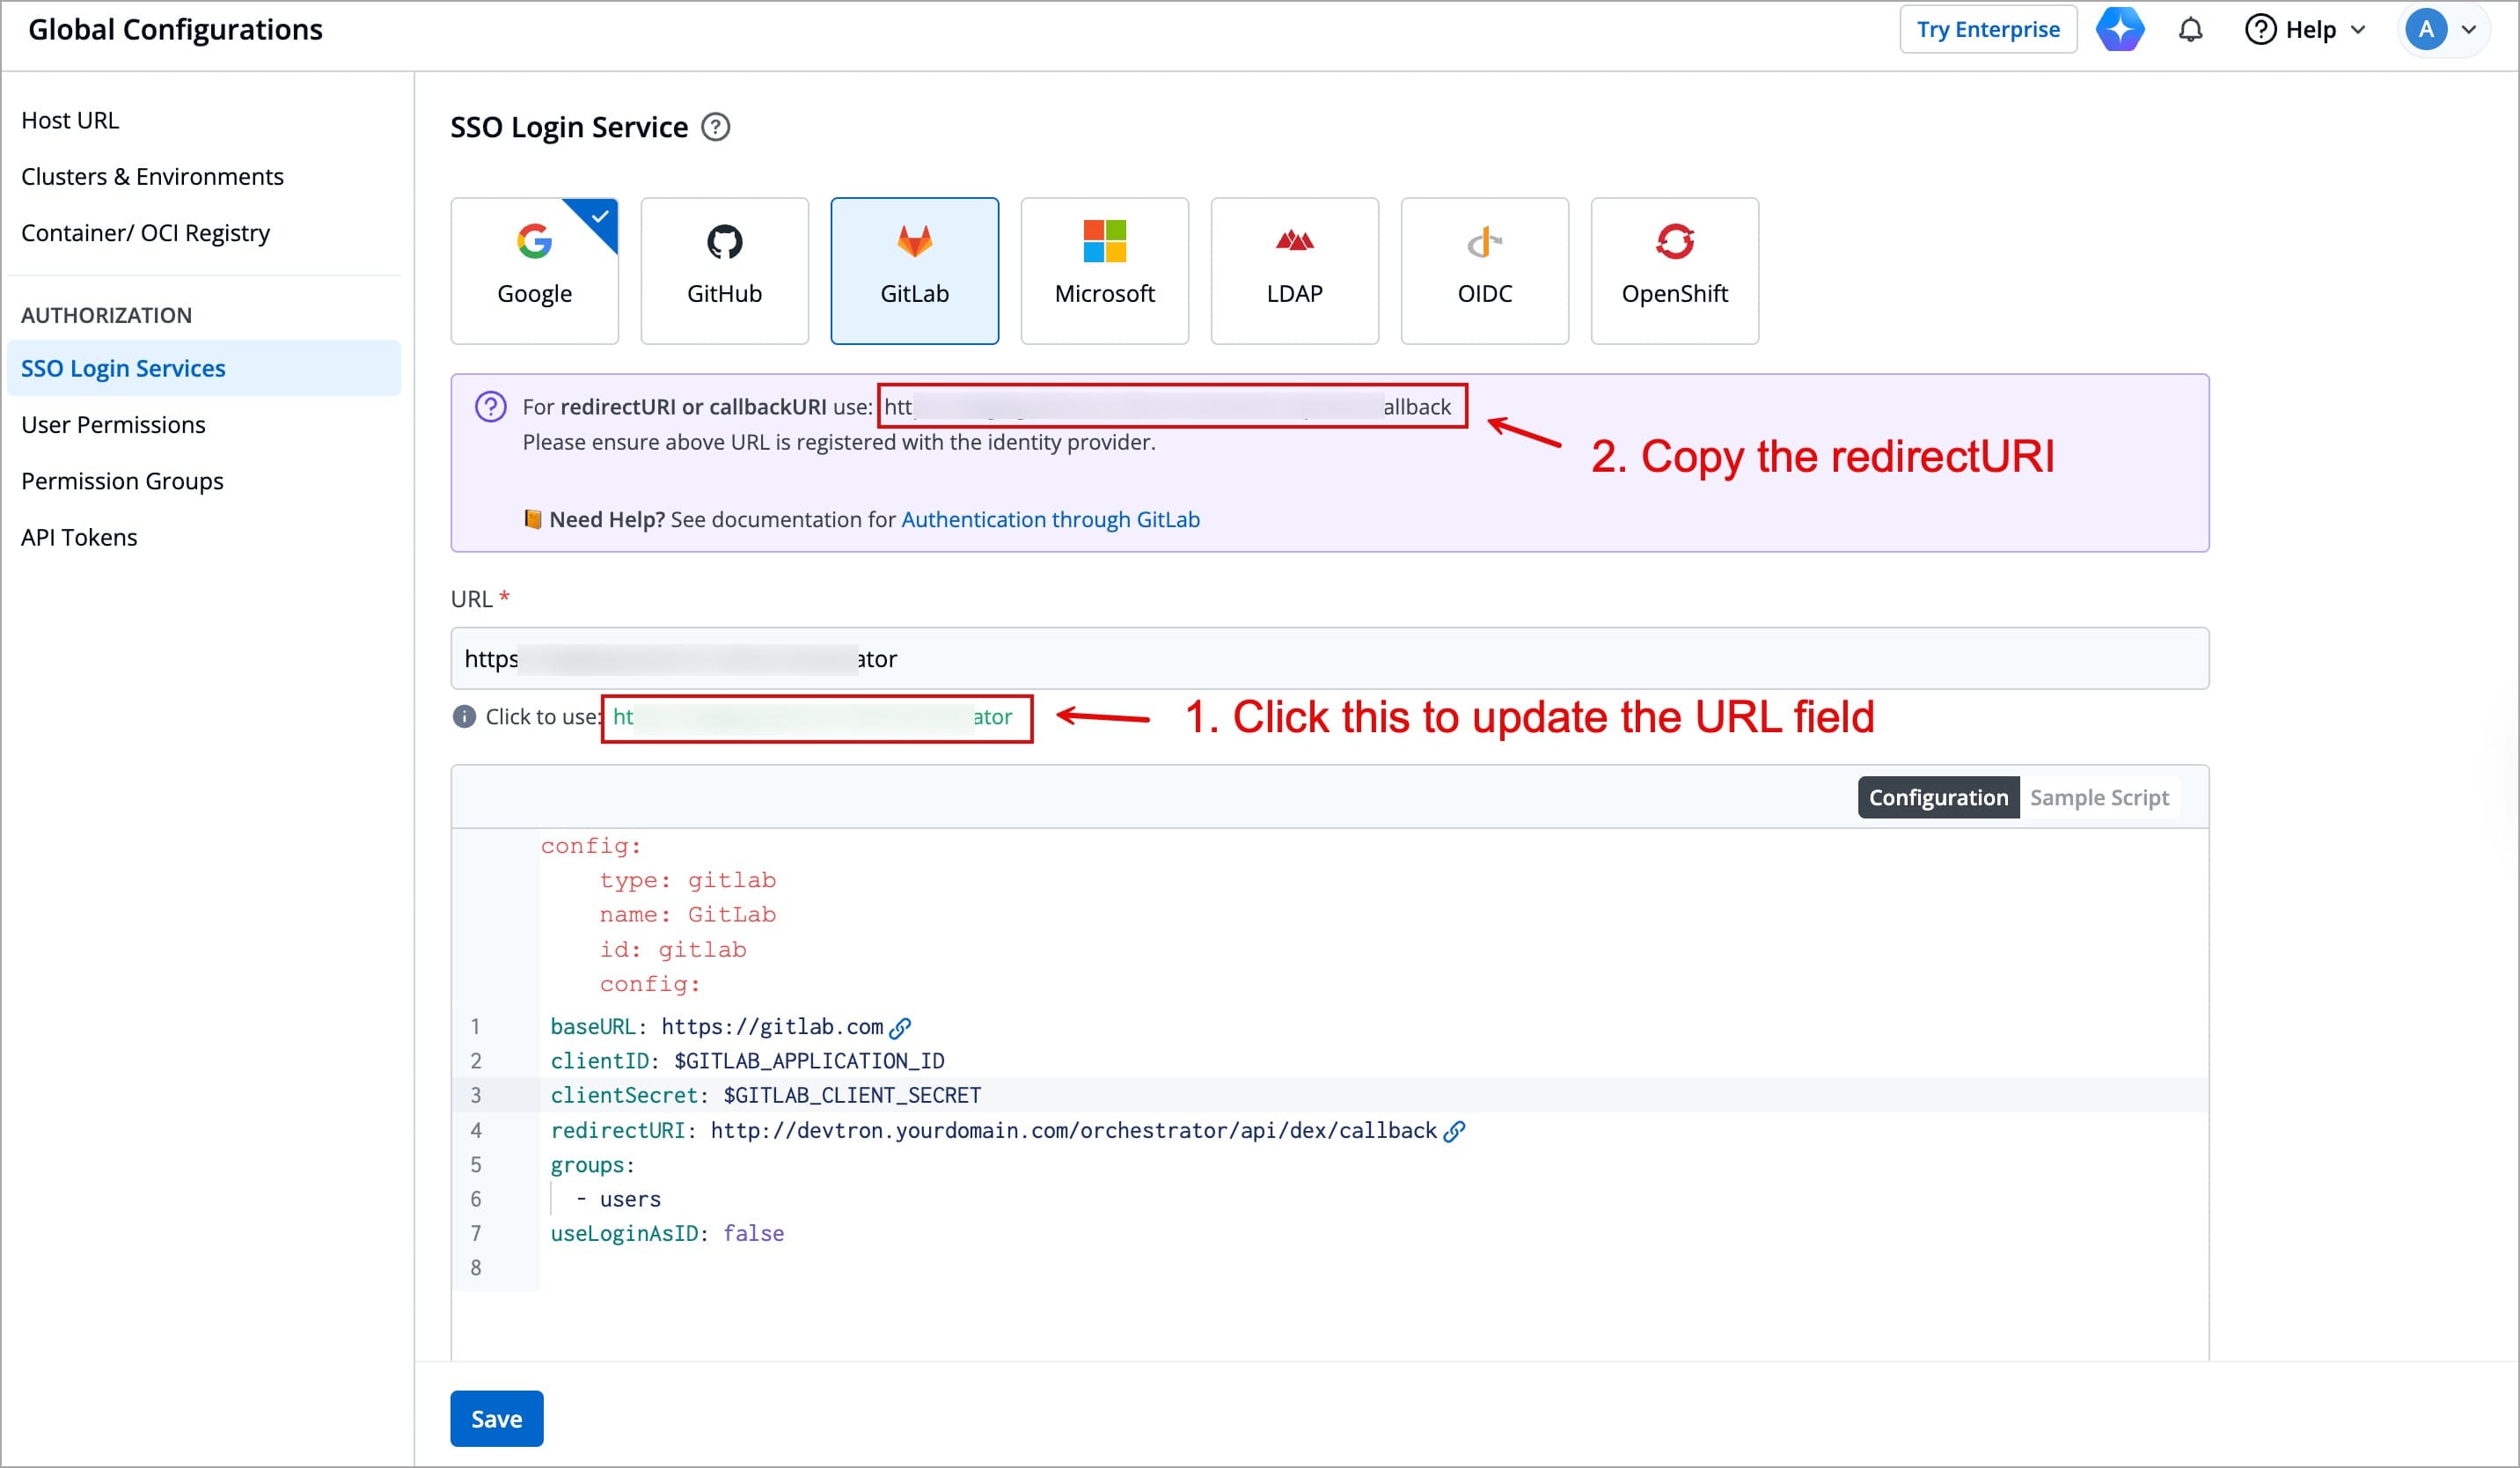Select the Google SSO provider tile
The image size is (2520, 1468).
[x=534, y=270]
